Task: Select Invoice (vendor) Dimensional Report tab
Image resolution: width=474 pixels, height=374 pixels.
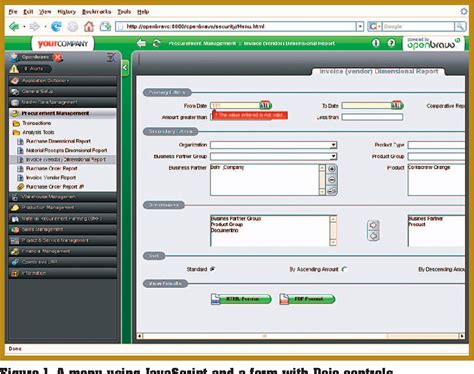Action: tap(379, 71)
